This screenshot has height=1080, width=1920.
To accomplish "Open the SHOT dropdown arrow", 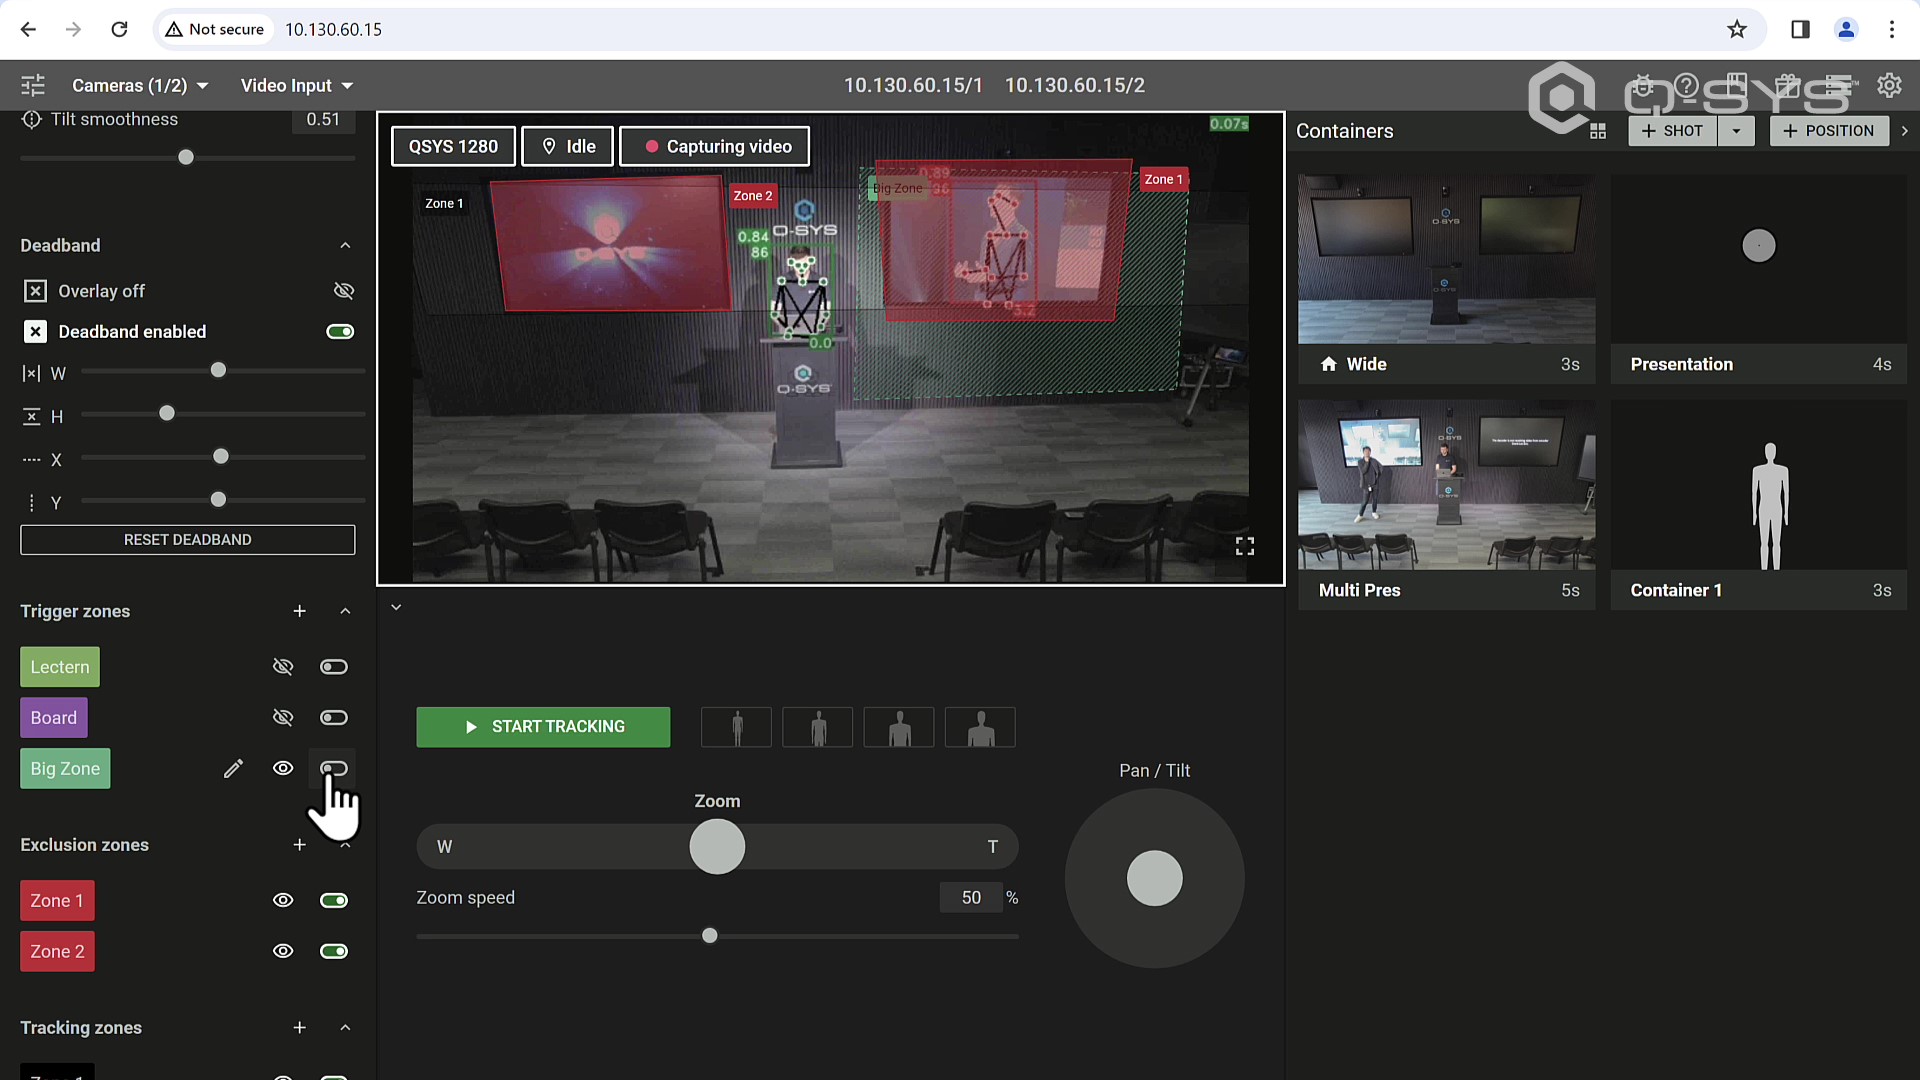I will tap(1736, 131).
